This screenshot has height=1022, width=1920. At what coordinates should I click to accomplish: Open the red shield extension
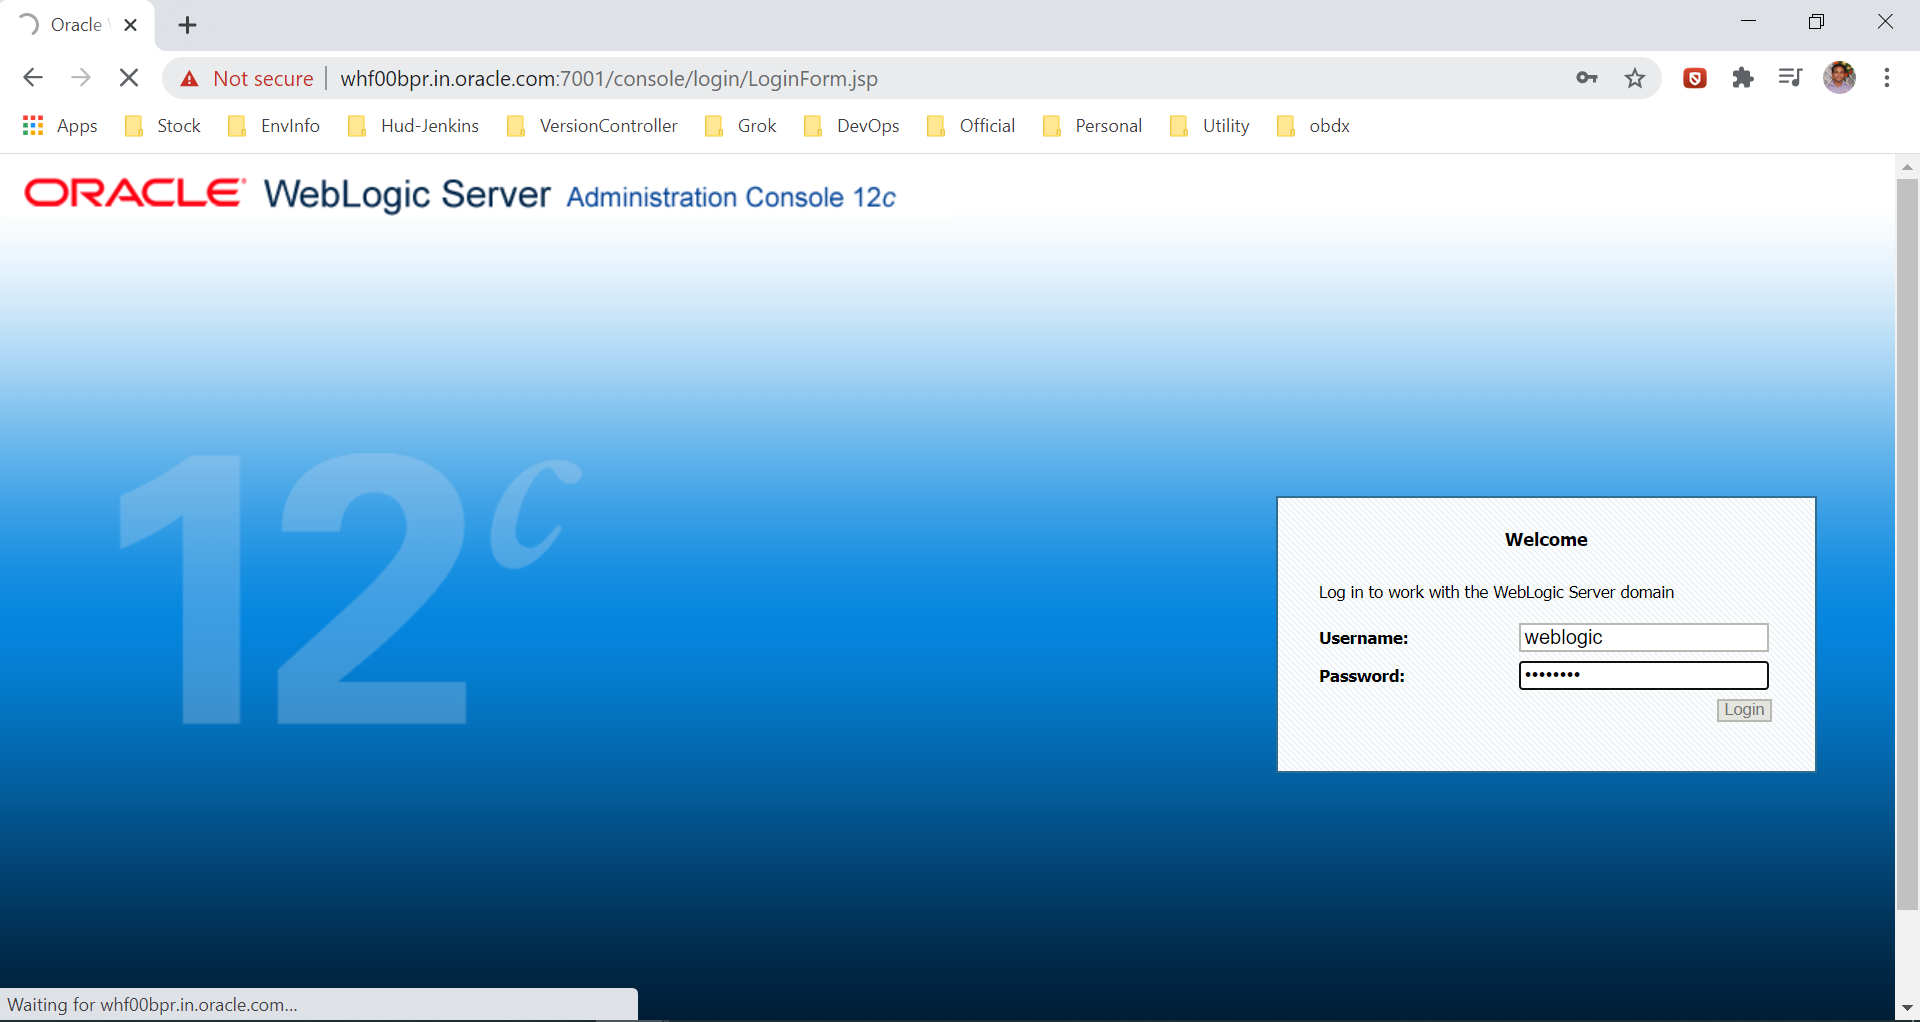[x=1695, y=78]
